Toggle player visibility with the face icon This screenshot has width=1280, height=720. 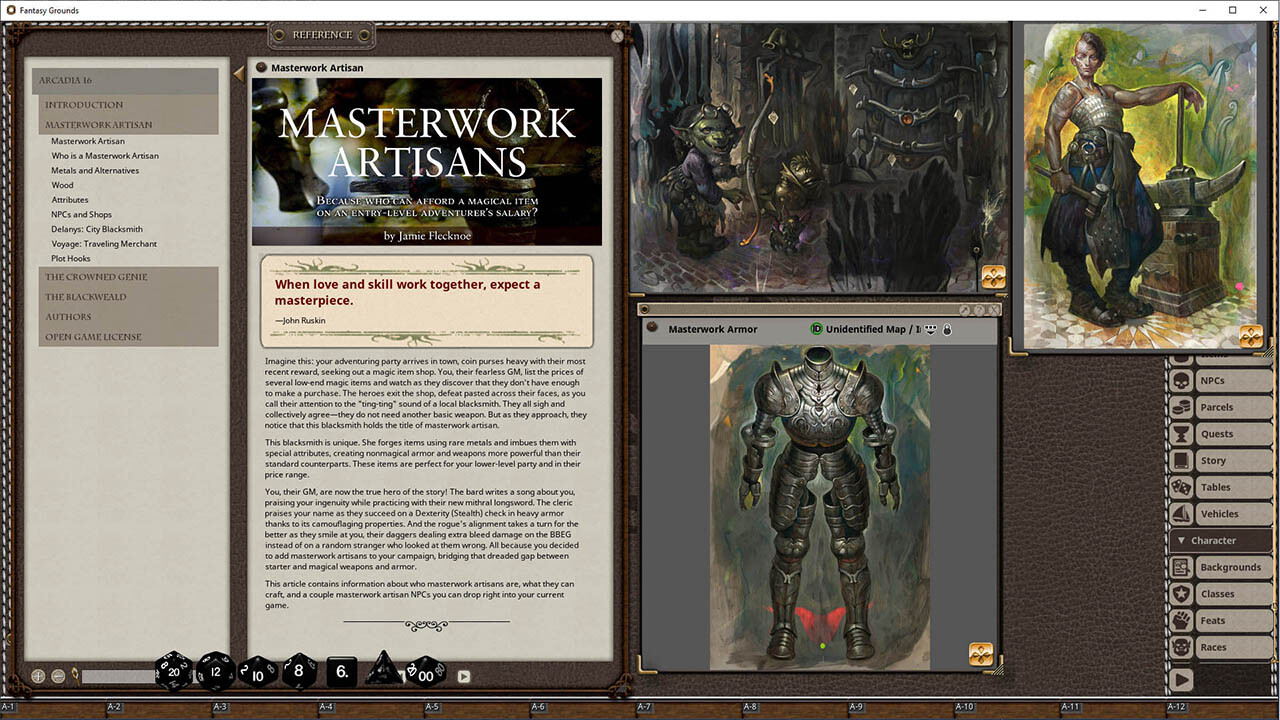click(929, 330)
